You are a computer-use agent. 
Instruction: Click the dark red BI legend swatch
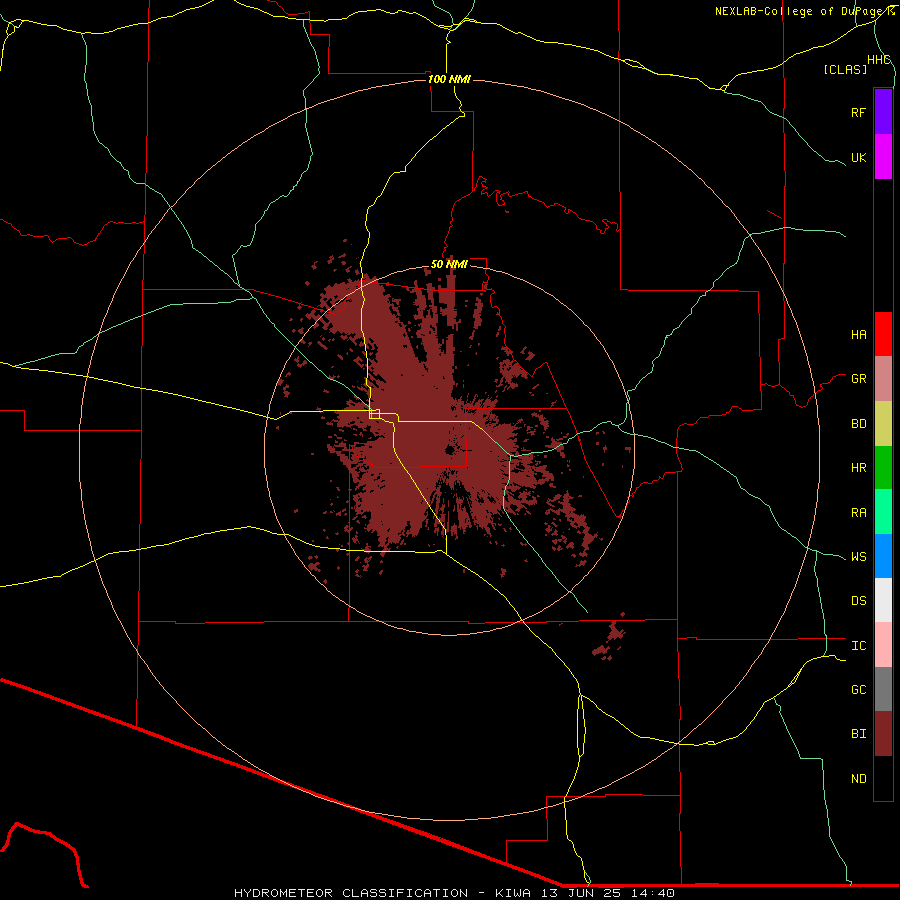883,734
